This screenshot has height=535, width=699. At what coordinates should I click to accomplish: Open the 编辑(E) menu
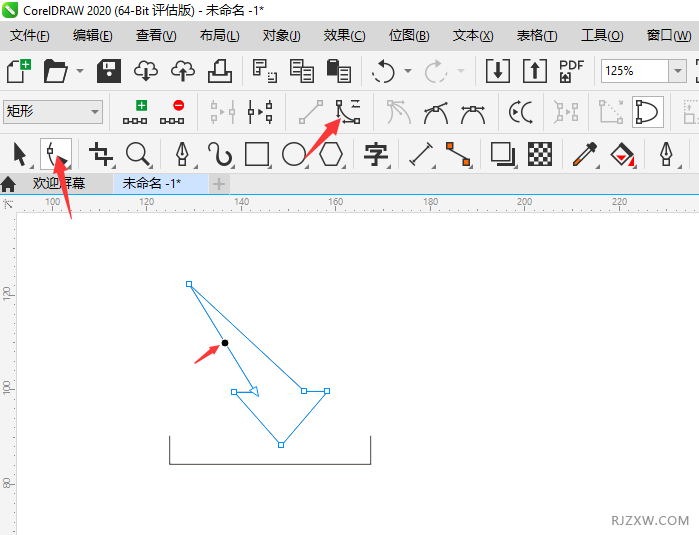(93, 35)
